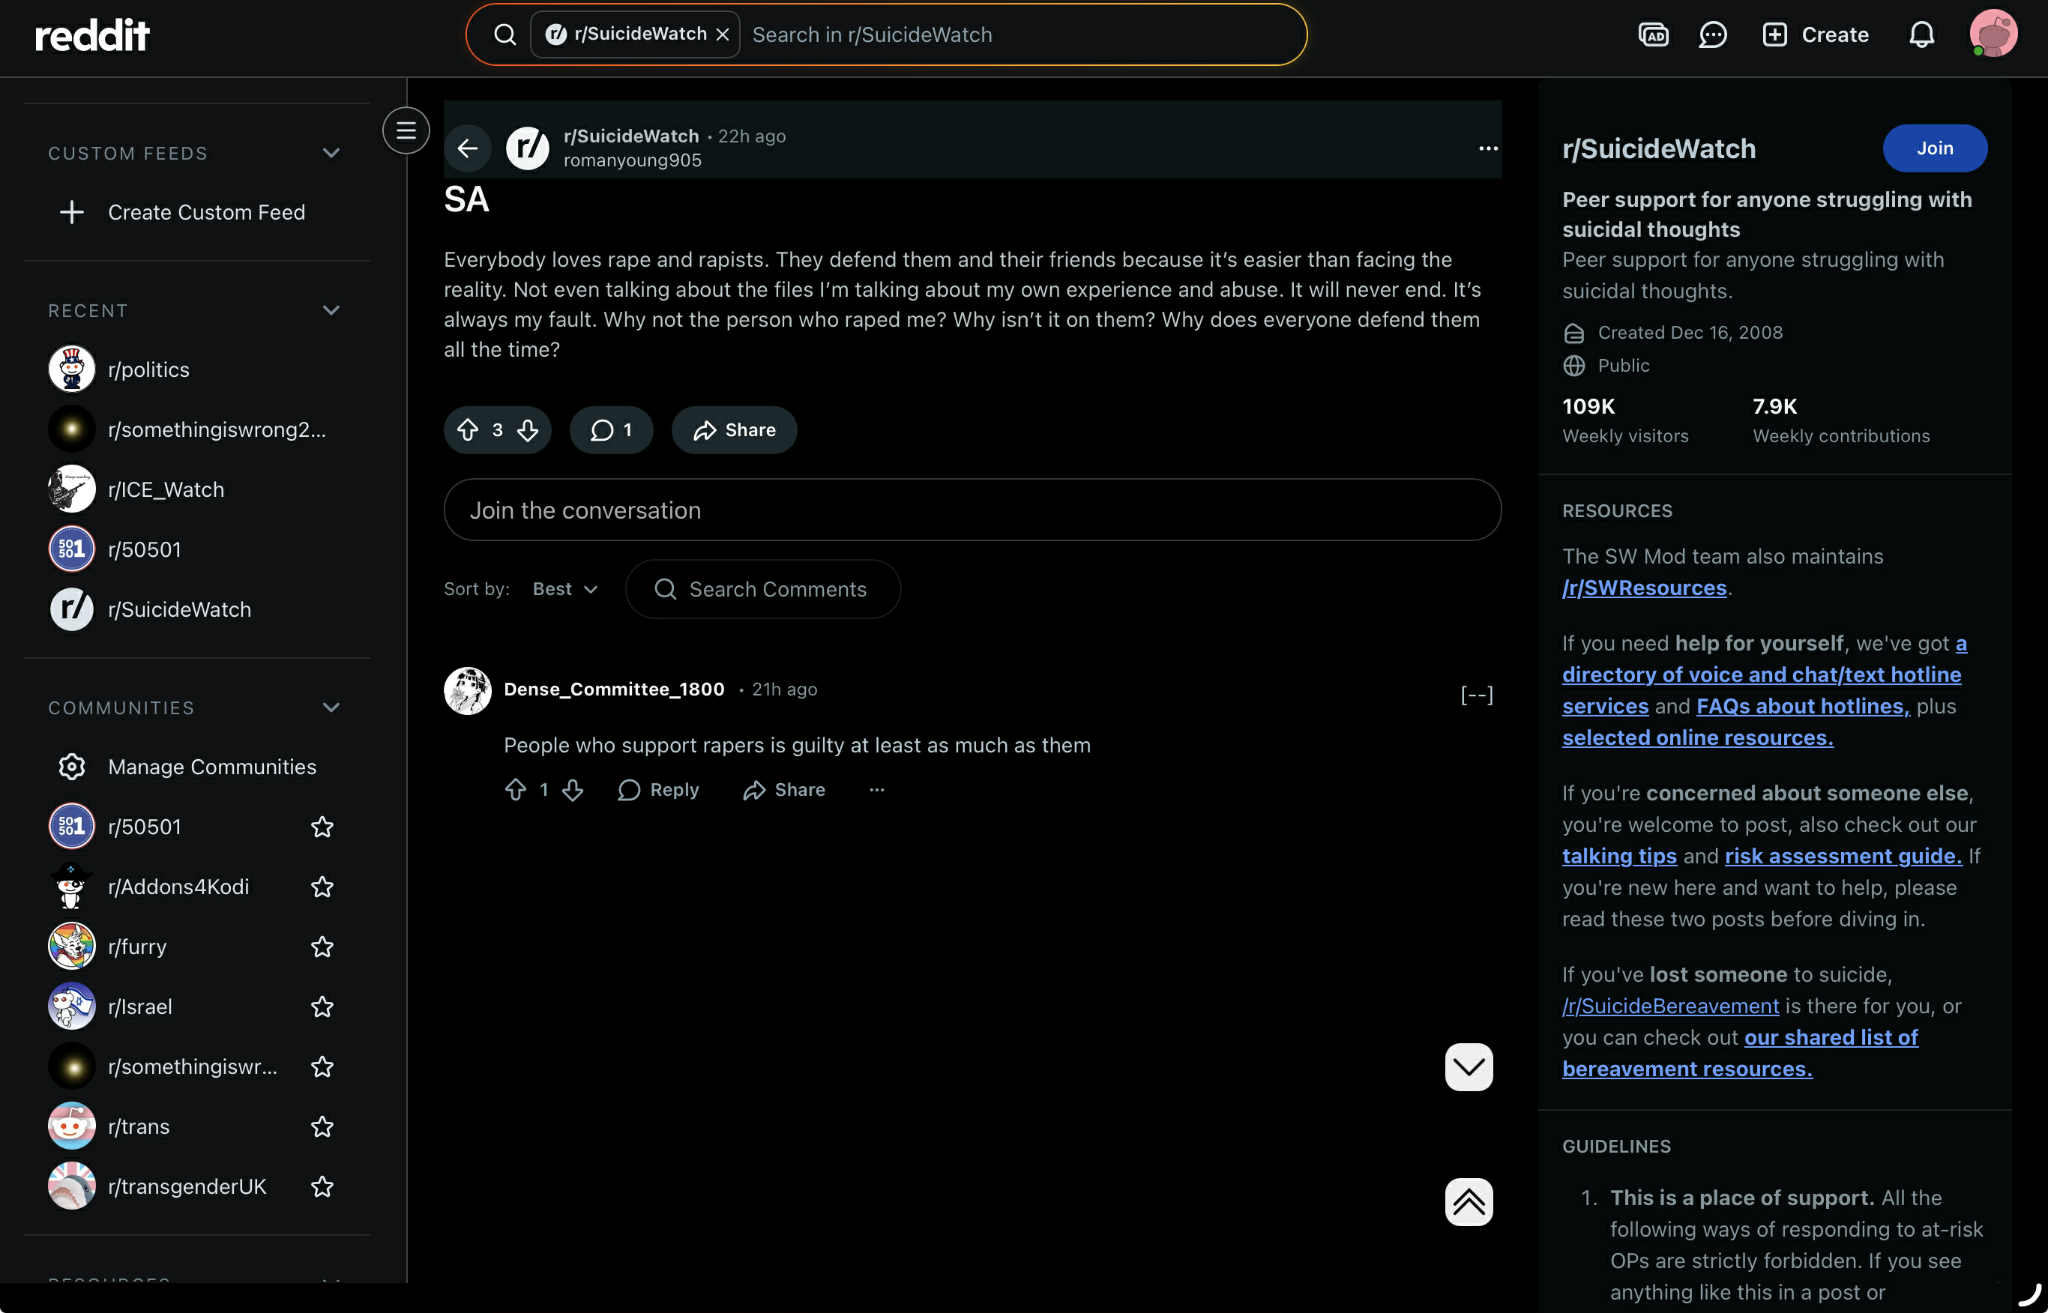The width and height of the screenshot is (2048, 1313).
Task: Open the chat messages icon
Action: (1712, 35)
